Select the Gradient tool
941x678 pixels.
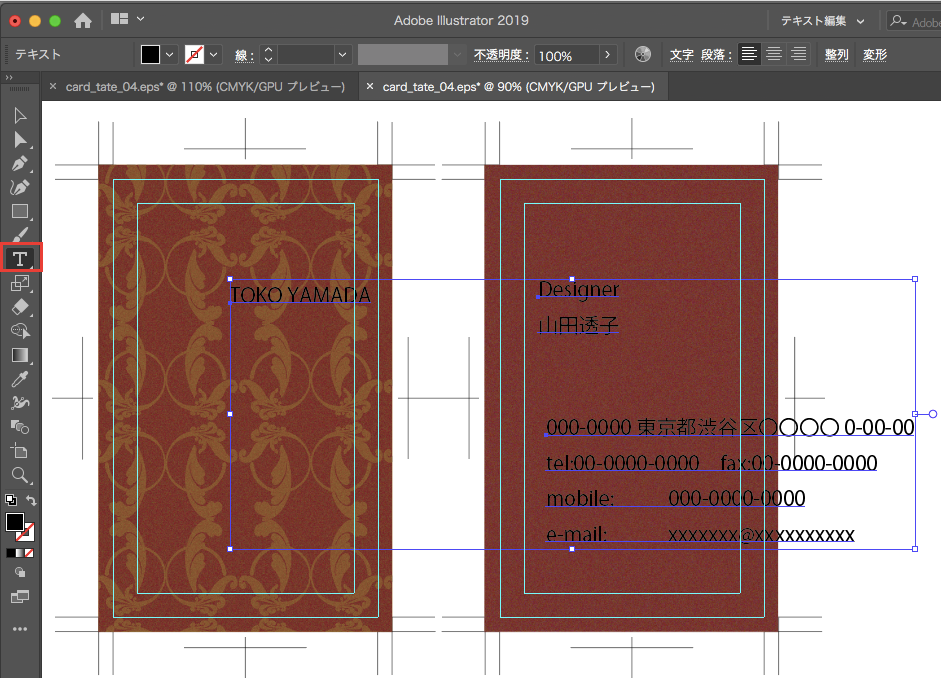click(20, 355)
